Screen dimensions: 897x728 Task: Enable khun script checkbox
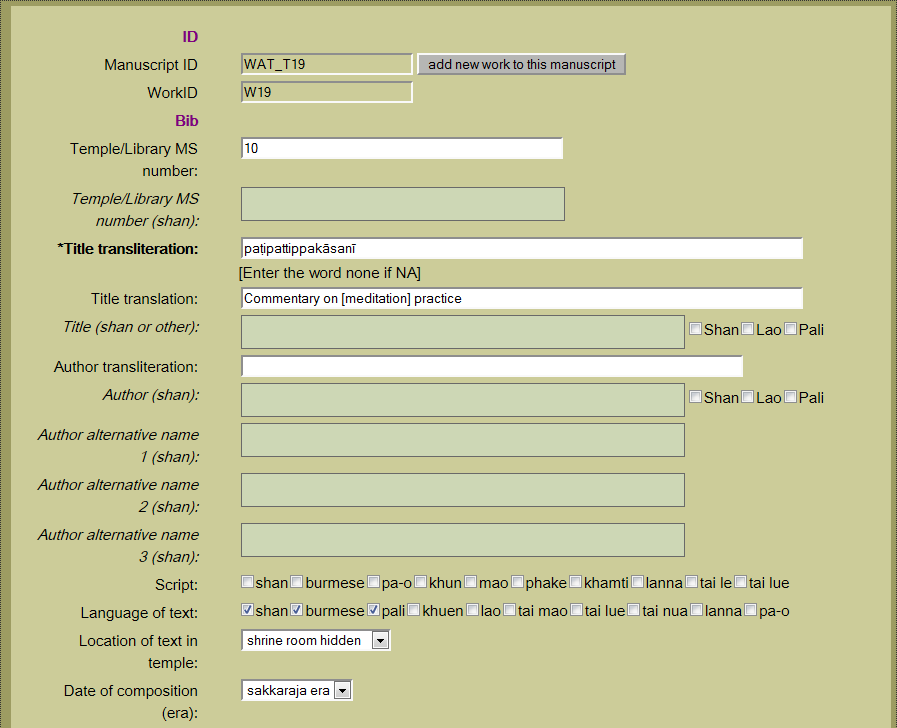click(x=420, y=582)
